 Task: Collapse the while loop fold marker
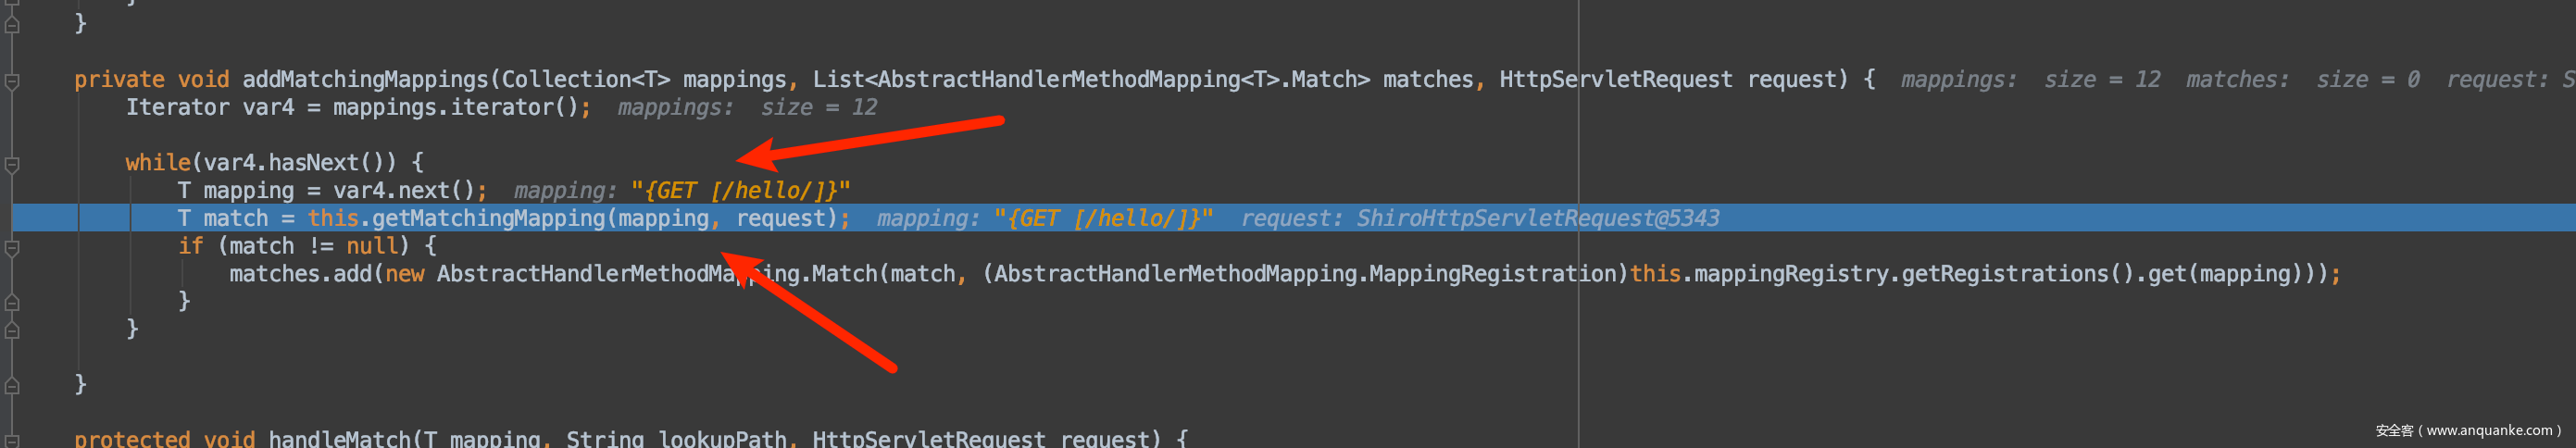pyautogui.click(x=12, y=164)
